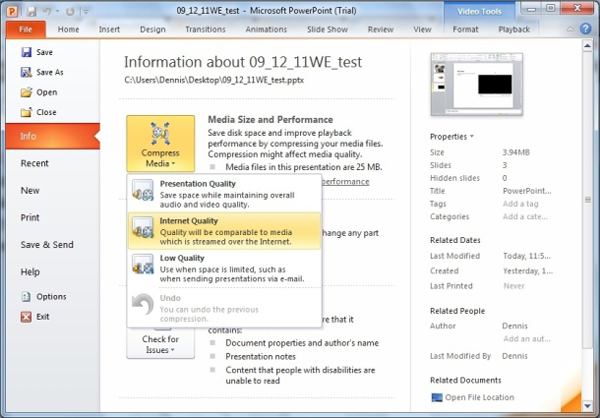Select New in the backstage sidebar
This screenshot has height=418, width=600.
pyautogui.click(x=53, y=191)
